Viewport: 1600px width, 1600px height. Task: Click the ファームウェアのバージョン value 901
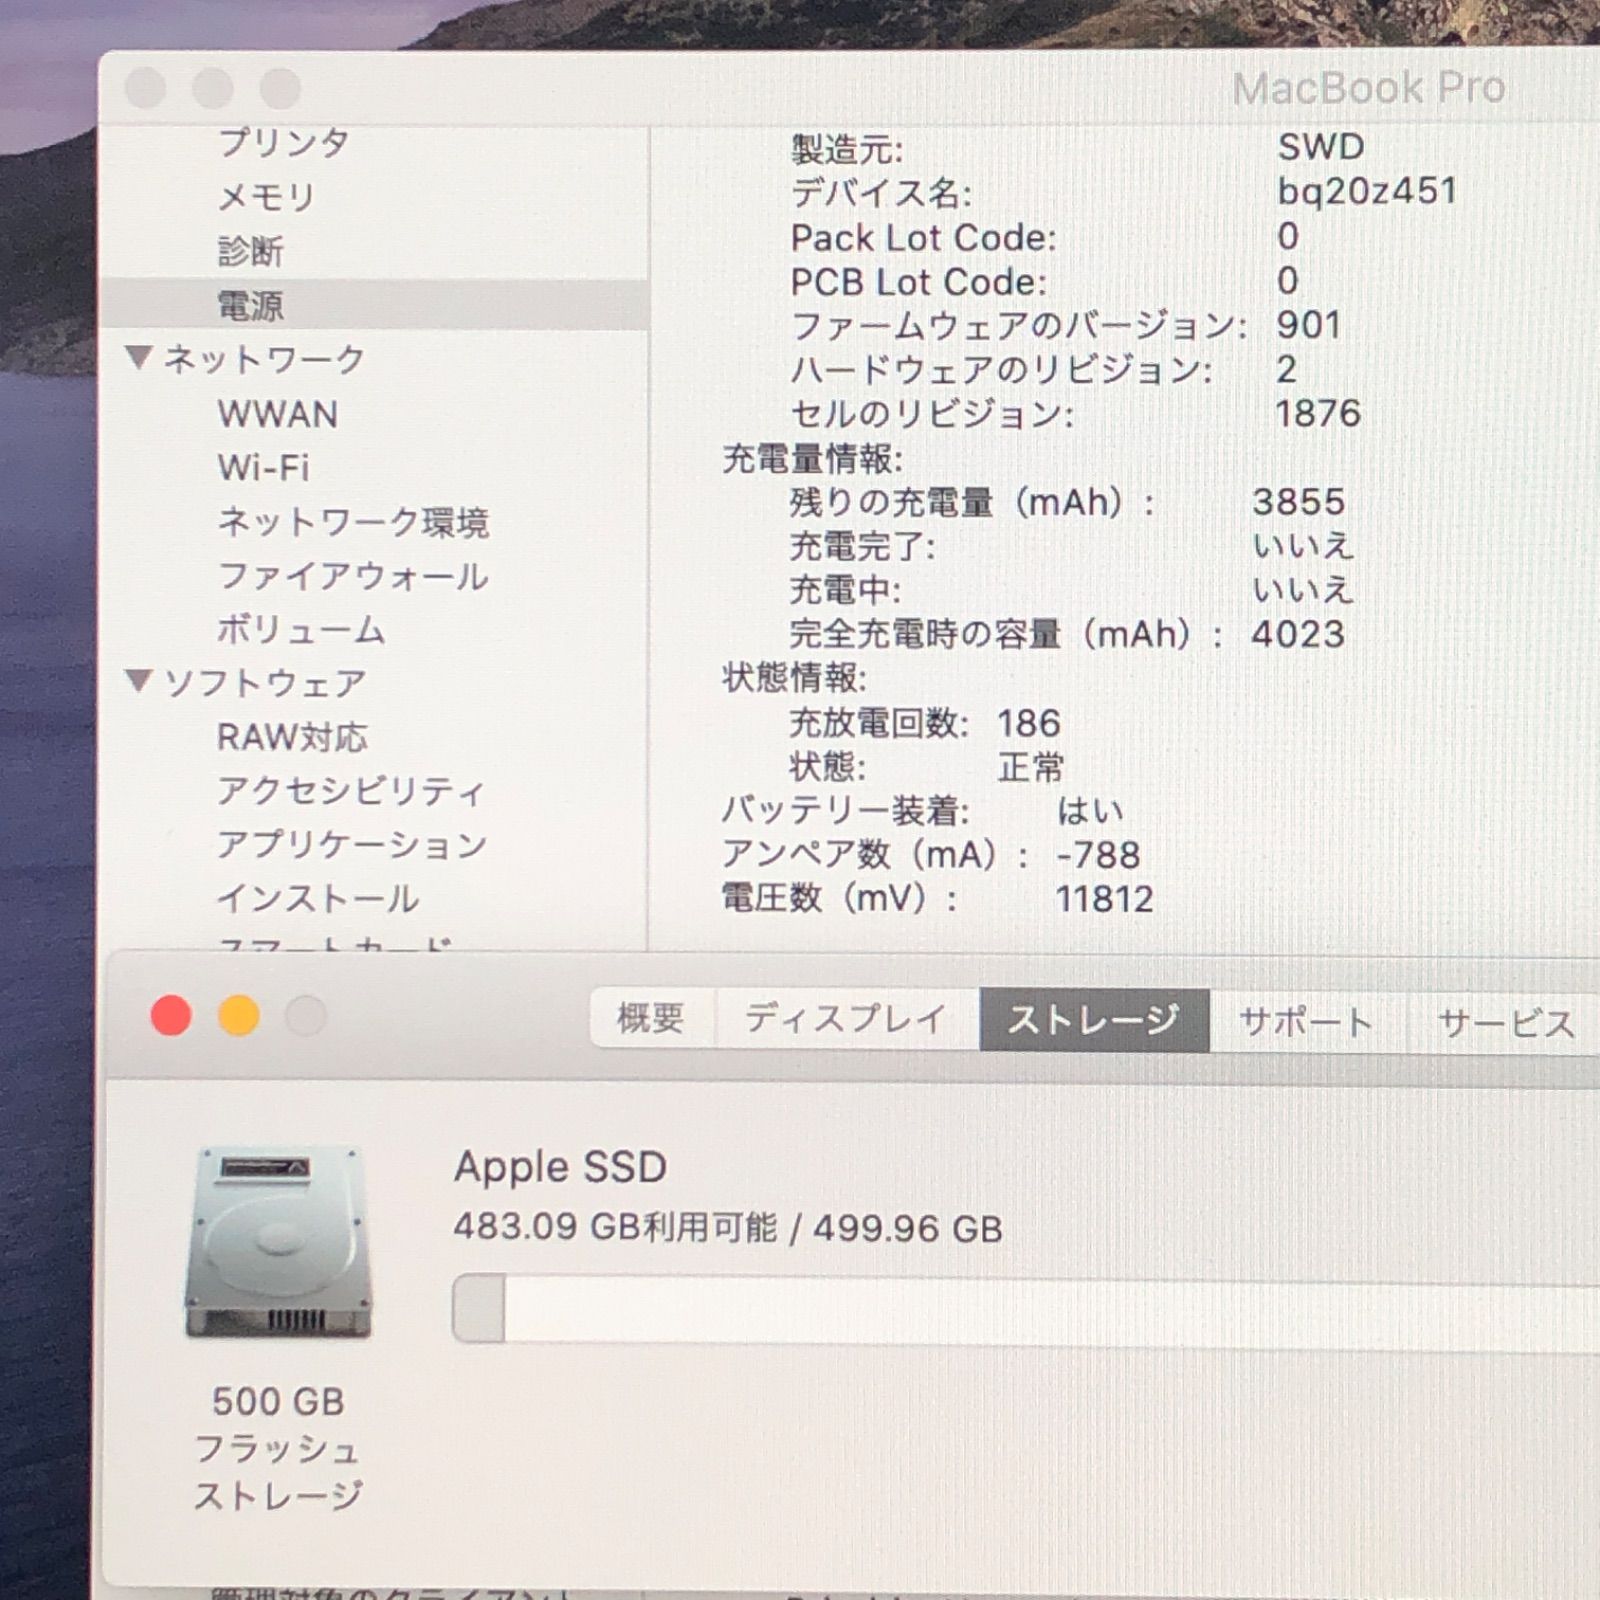1309,325
